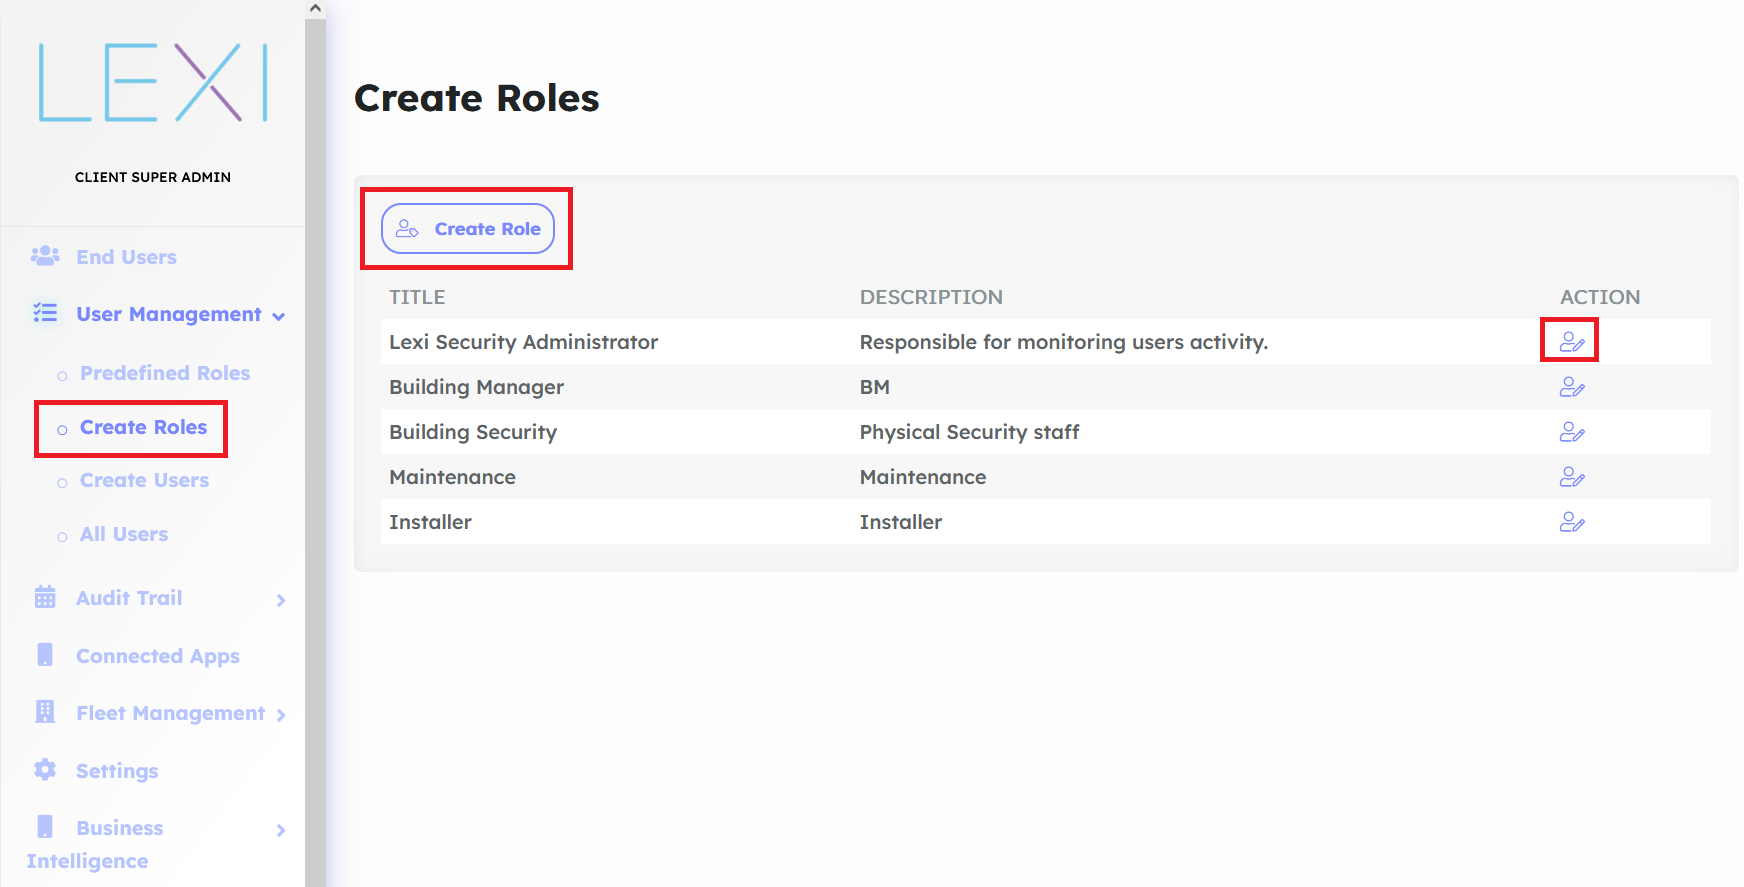
Task: Open edit action for Maintenance role
Action: click(x=1571, y=477)
